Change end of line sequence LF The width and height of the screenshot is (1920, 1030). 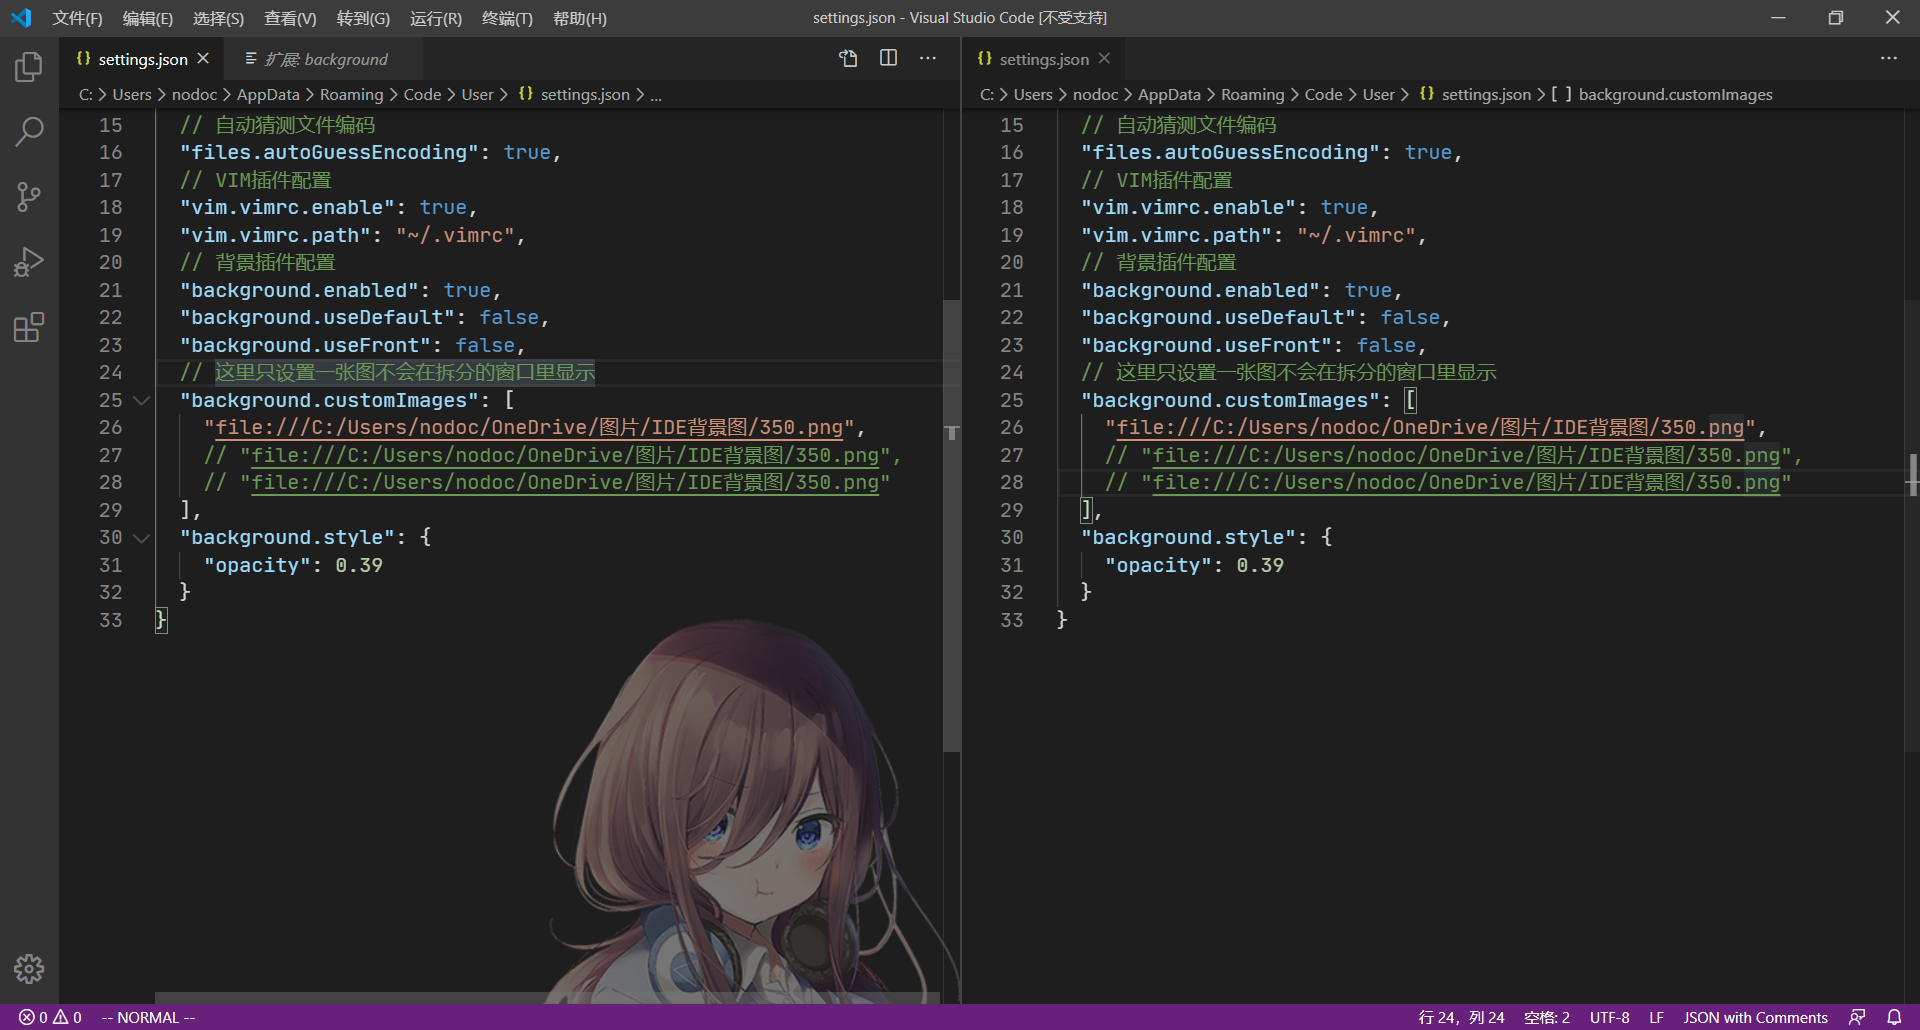pyautogui.click(x=1656, y=1017)
